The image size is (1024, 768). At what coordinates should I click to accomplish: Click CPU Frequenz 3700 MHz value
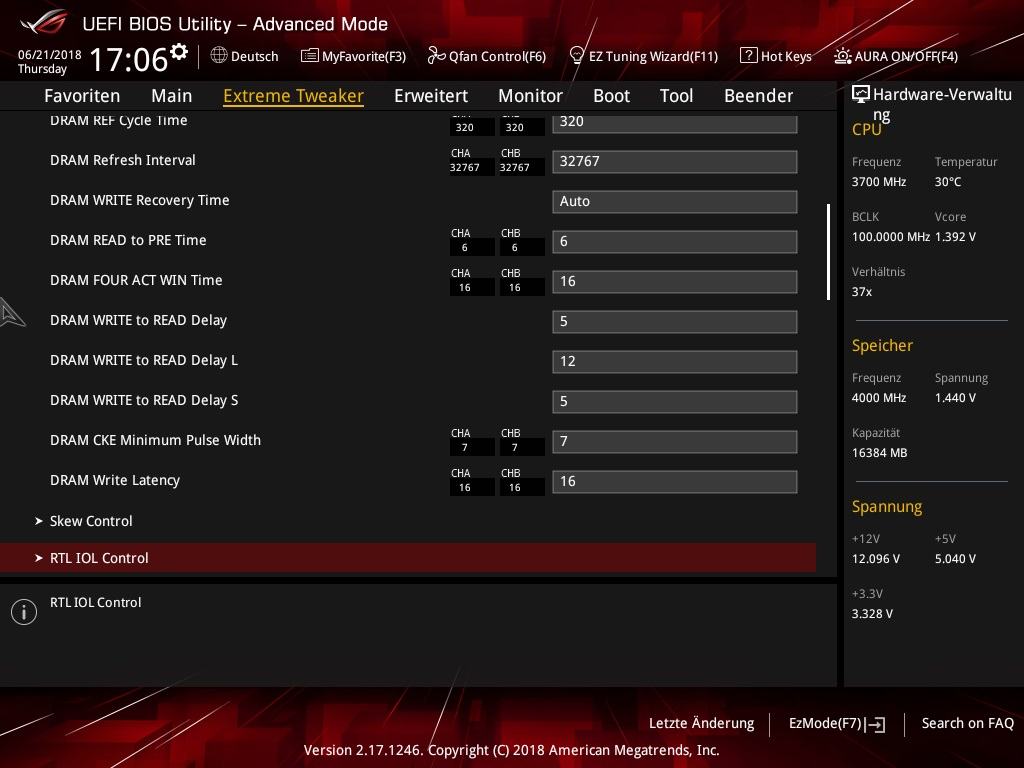click(879, 182)
